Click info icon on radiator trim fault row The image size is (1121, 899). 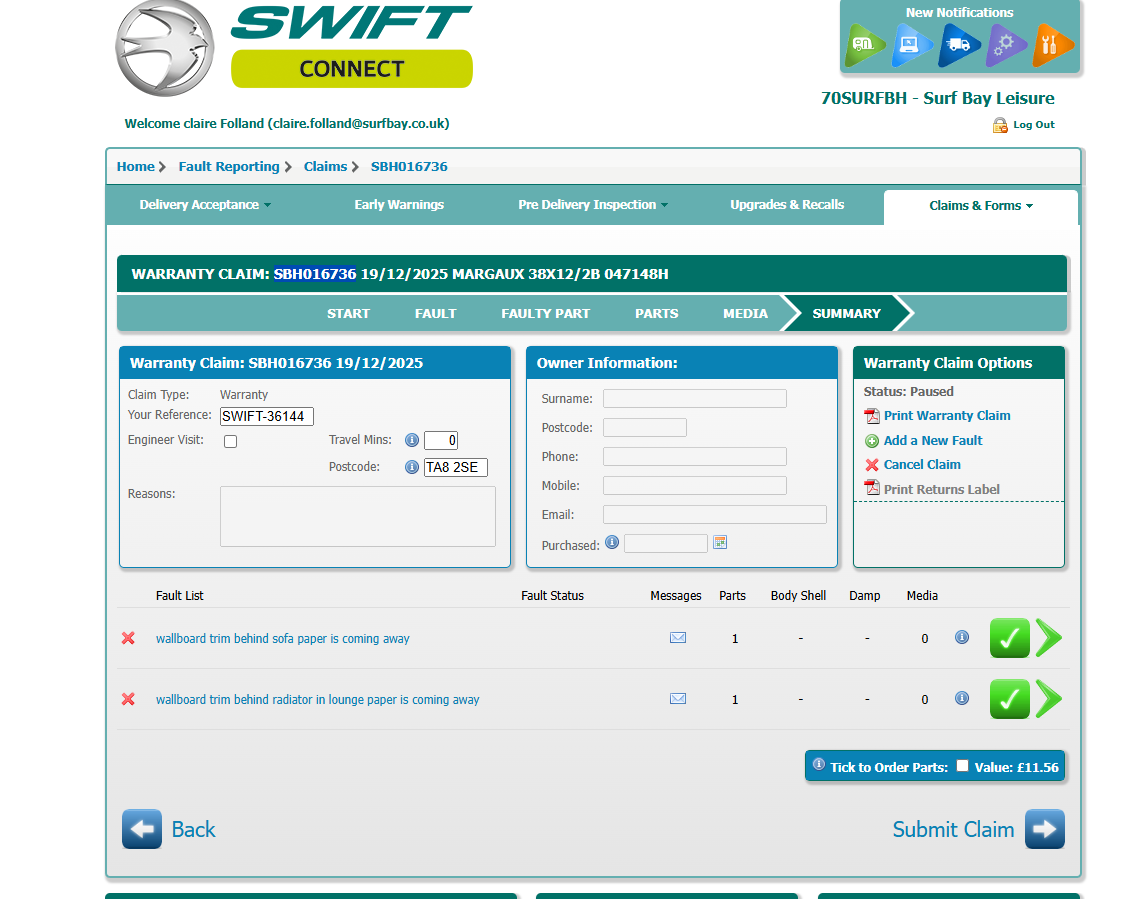point(962,697)
